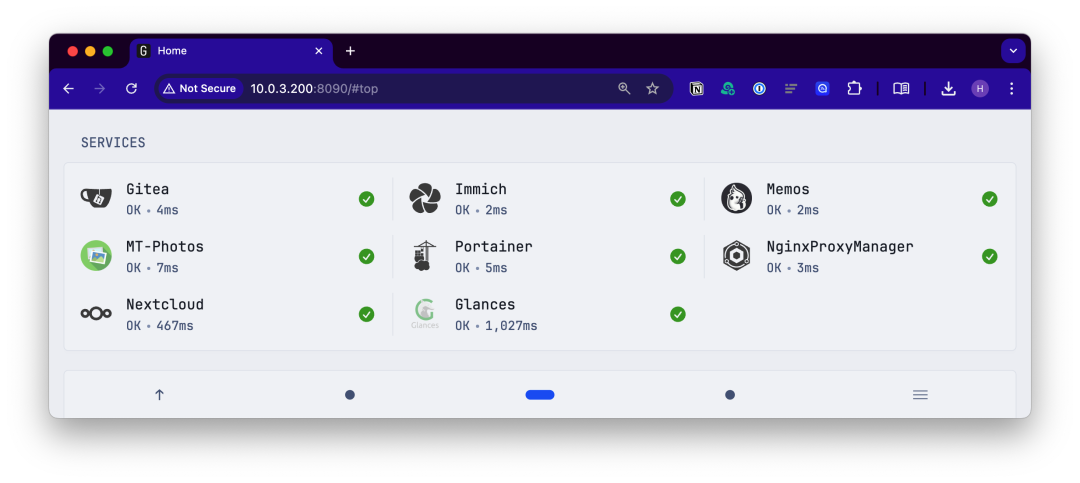Click NginxProxyManager's green status checkmark
Viewport: 1080px width, 483px height.
click(x=990, y=256)
